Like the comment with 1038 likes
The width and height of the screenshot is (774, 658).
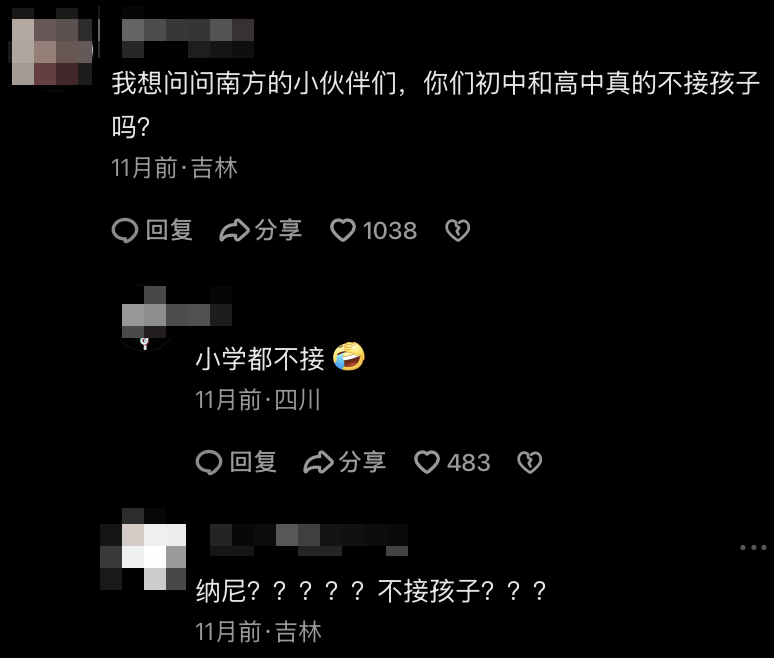point(343,230)
